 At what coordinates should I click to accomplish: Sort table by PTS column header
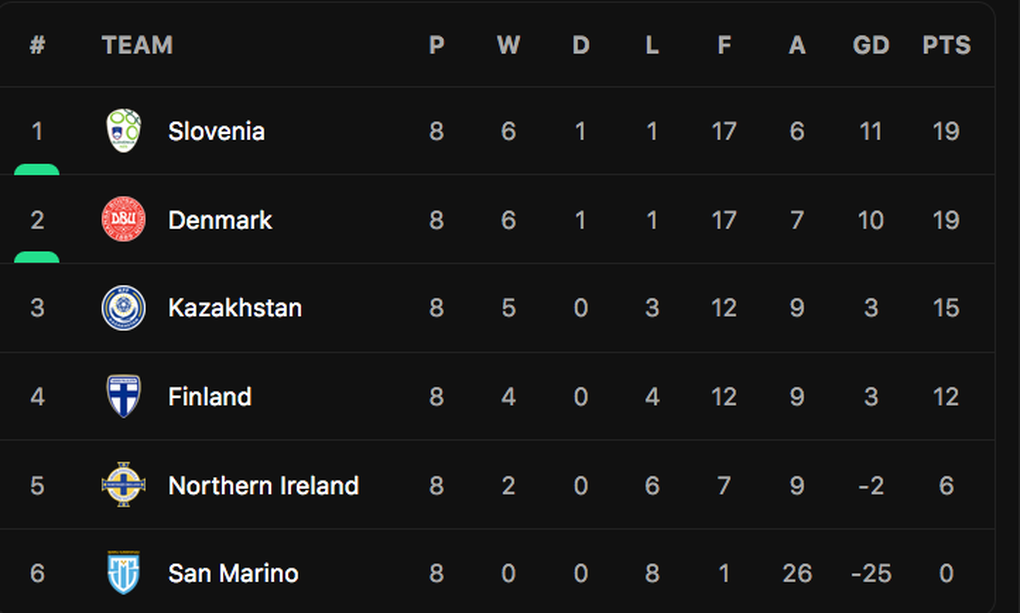click(946, 45)
